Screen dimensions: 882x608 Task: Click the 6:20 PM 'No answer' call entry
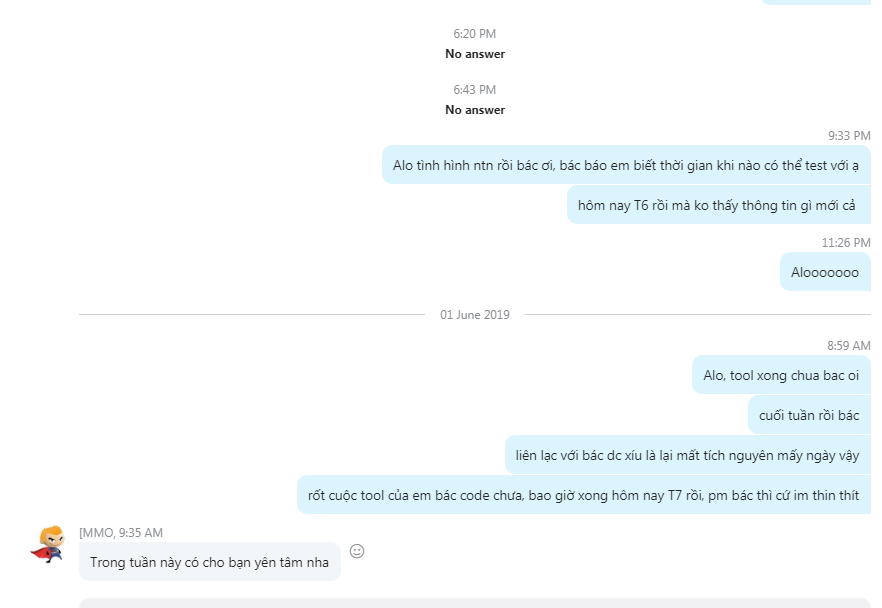475,54
